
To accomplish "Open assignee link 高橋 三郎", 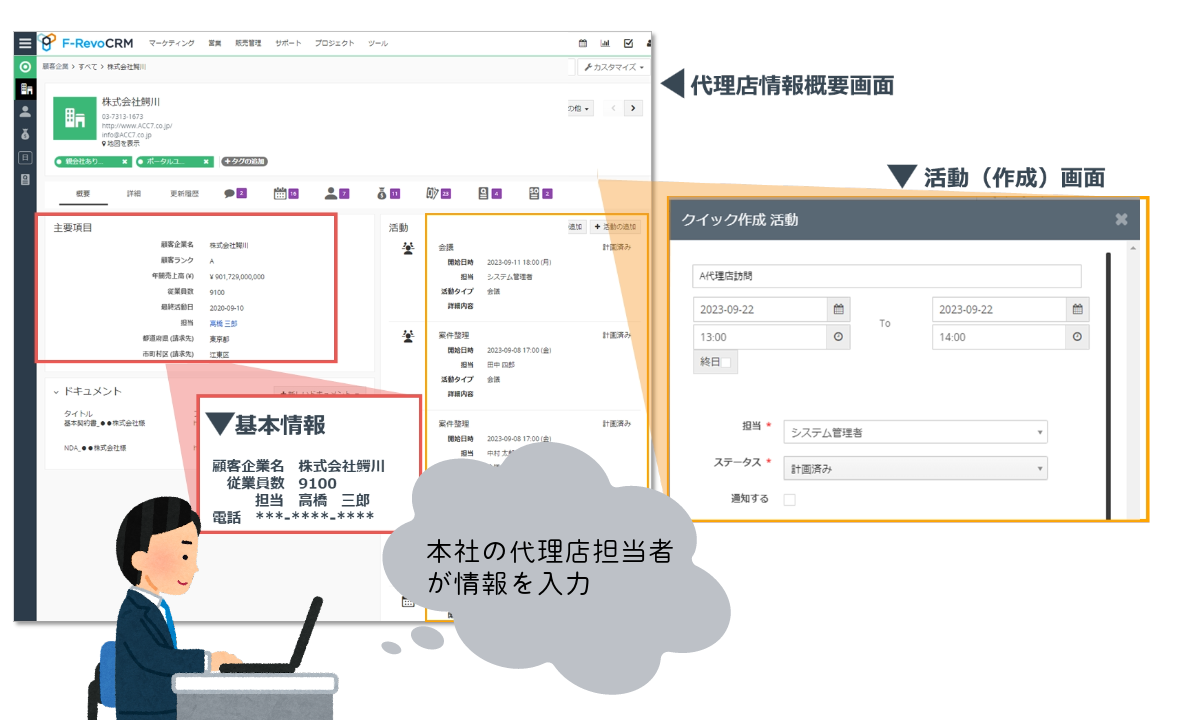I will tap(224, 323).
